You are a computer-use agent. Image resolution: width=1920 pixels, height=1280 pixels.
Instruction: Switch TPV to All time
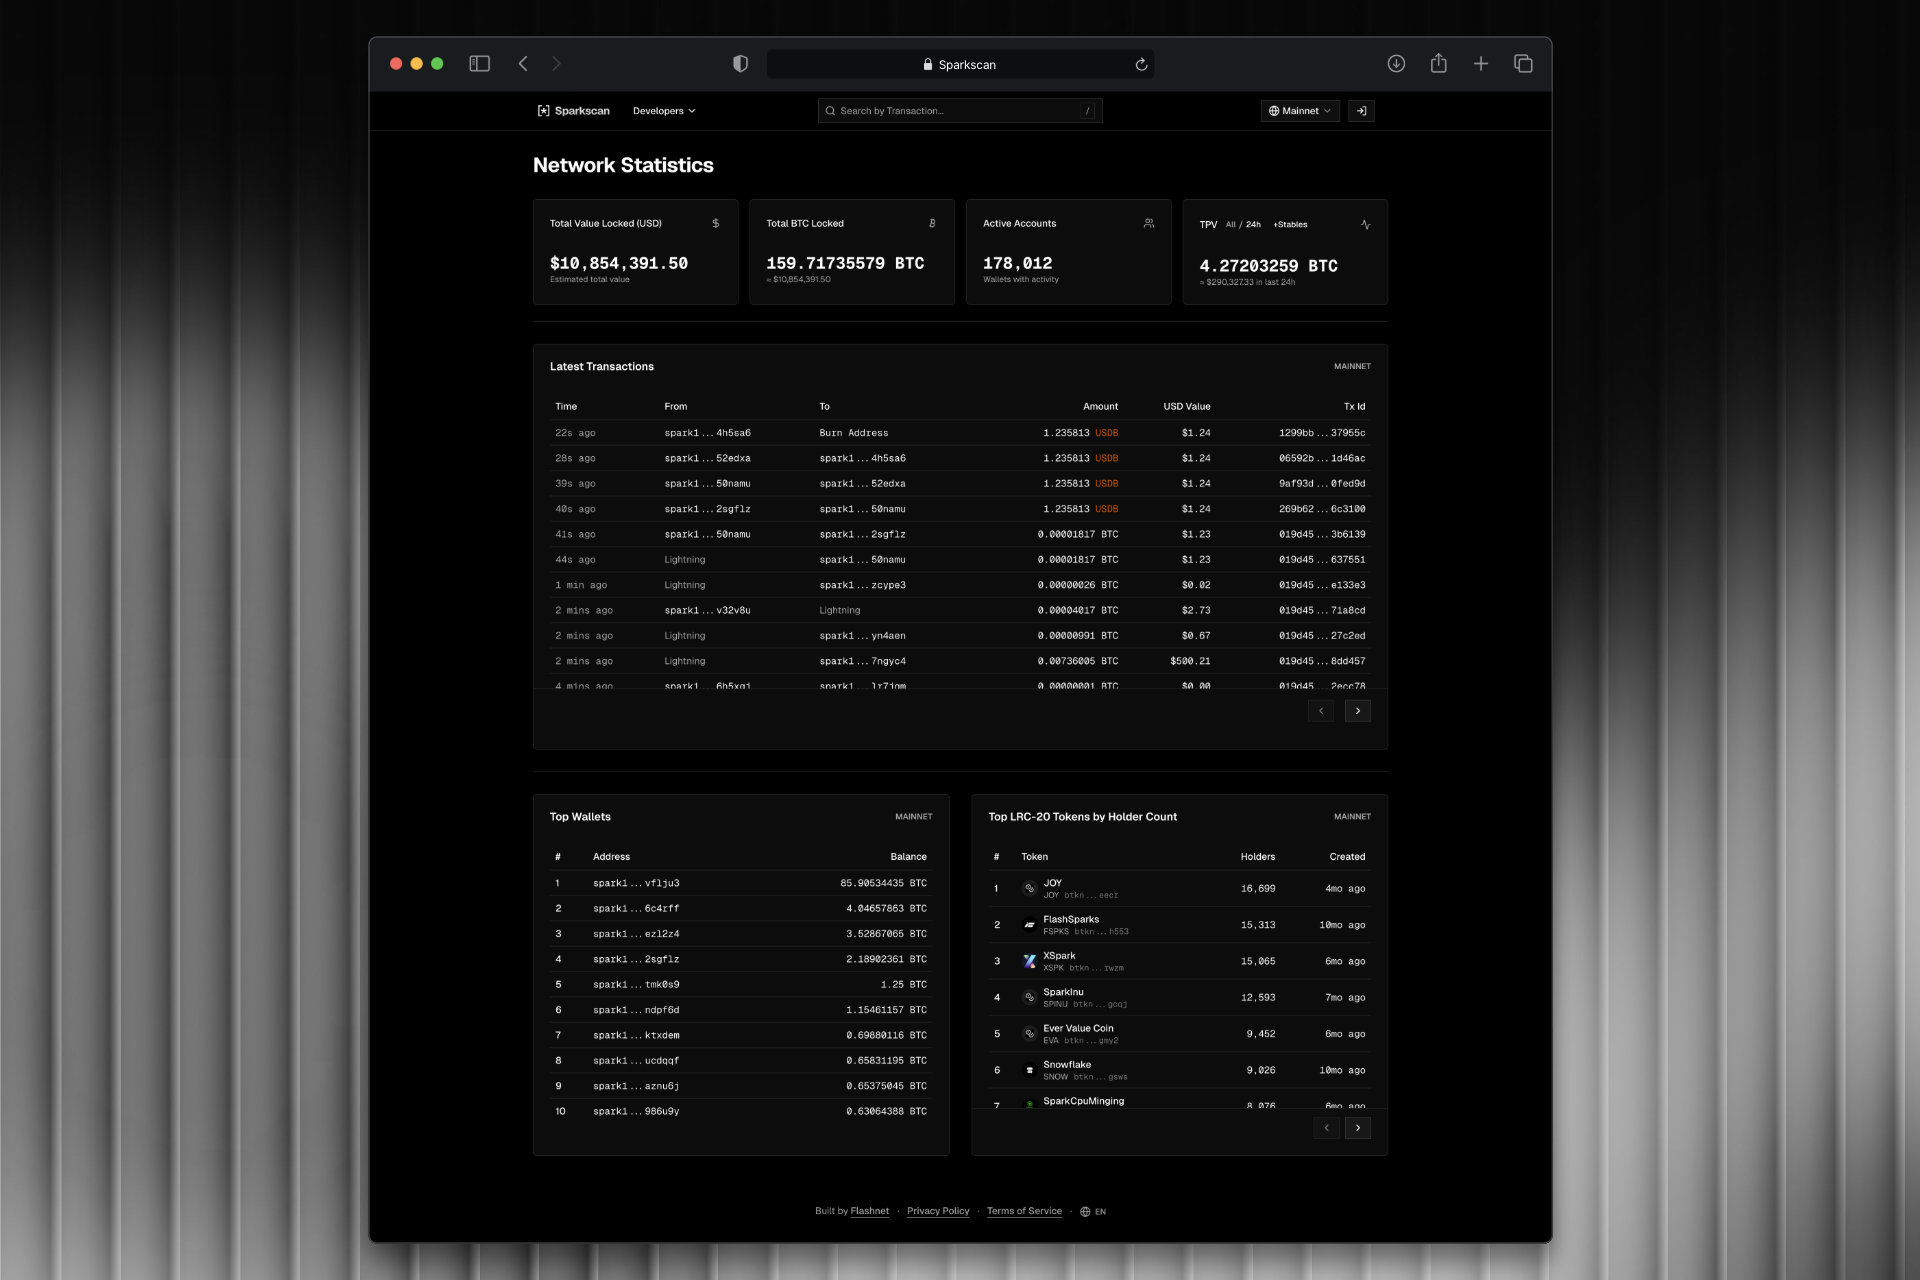(1230, 225)
